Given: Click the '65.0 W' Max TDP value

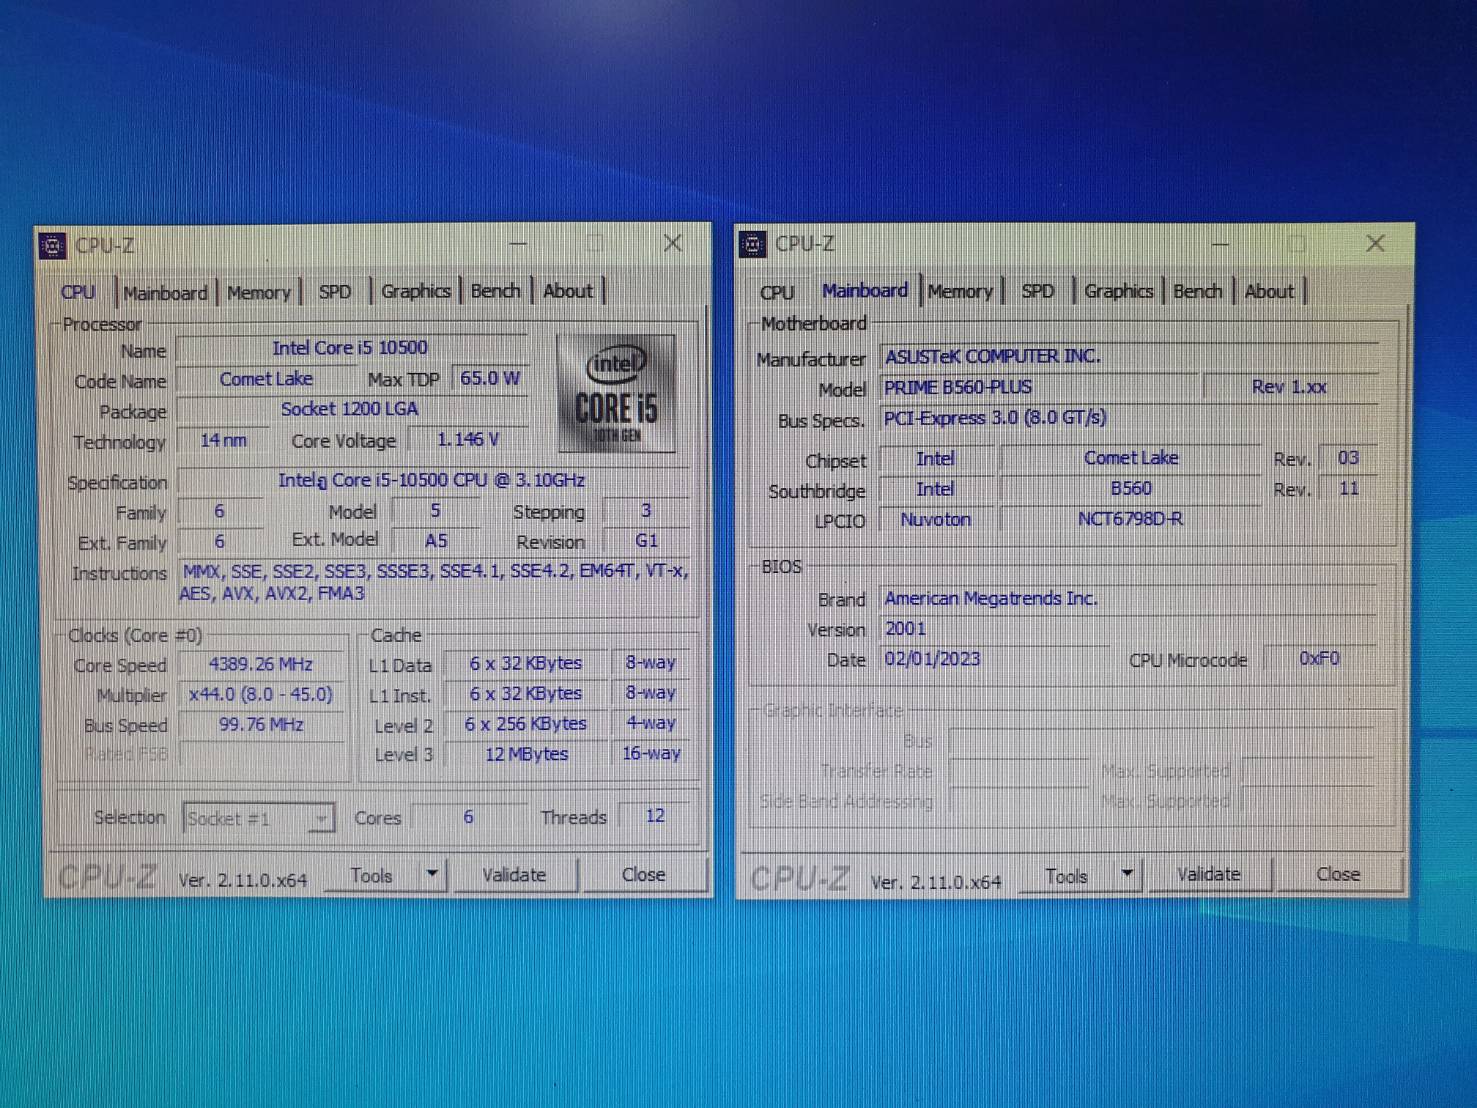Looking at the screenshot, I should click(x=490, y=379).
